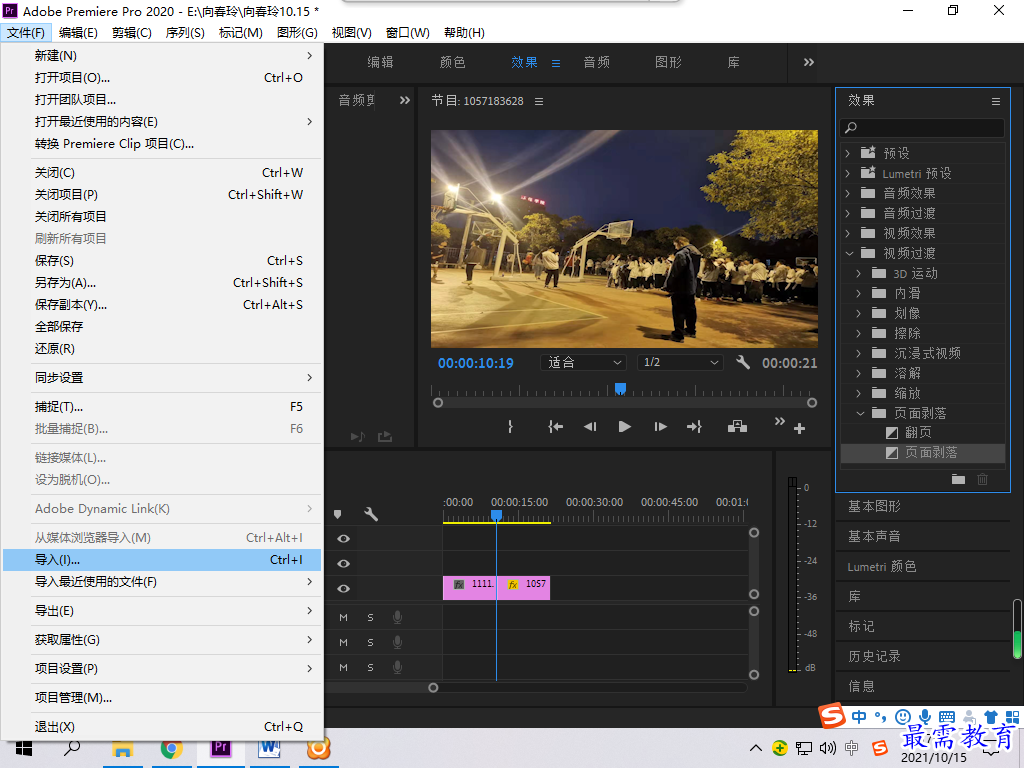This screenshot has width=1024, height=768.
Task: Show more transport buttons chevron
Action: pos(779,421)
